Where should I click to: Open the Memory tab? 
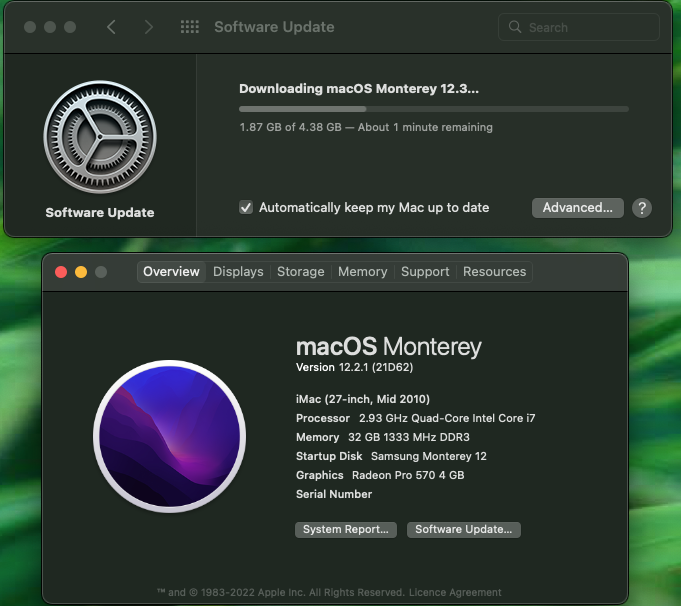tap(363, 272)
